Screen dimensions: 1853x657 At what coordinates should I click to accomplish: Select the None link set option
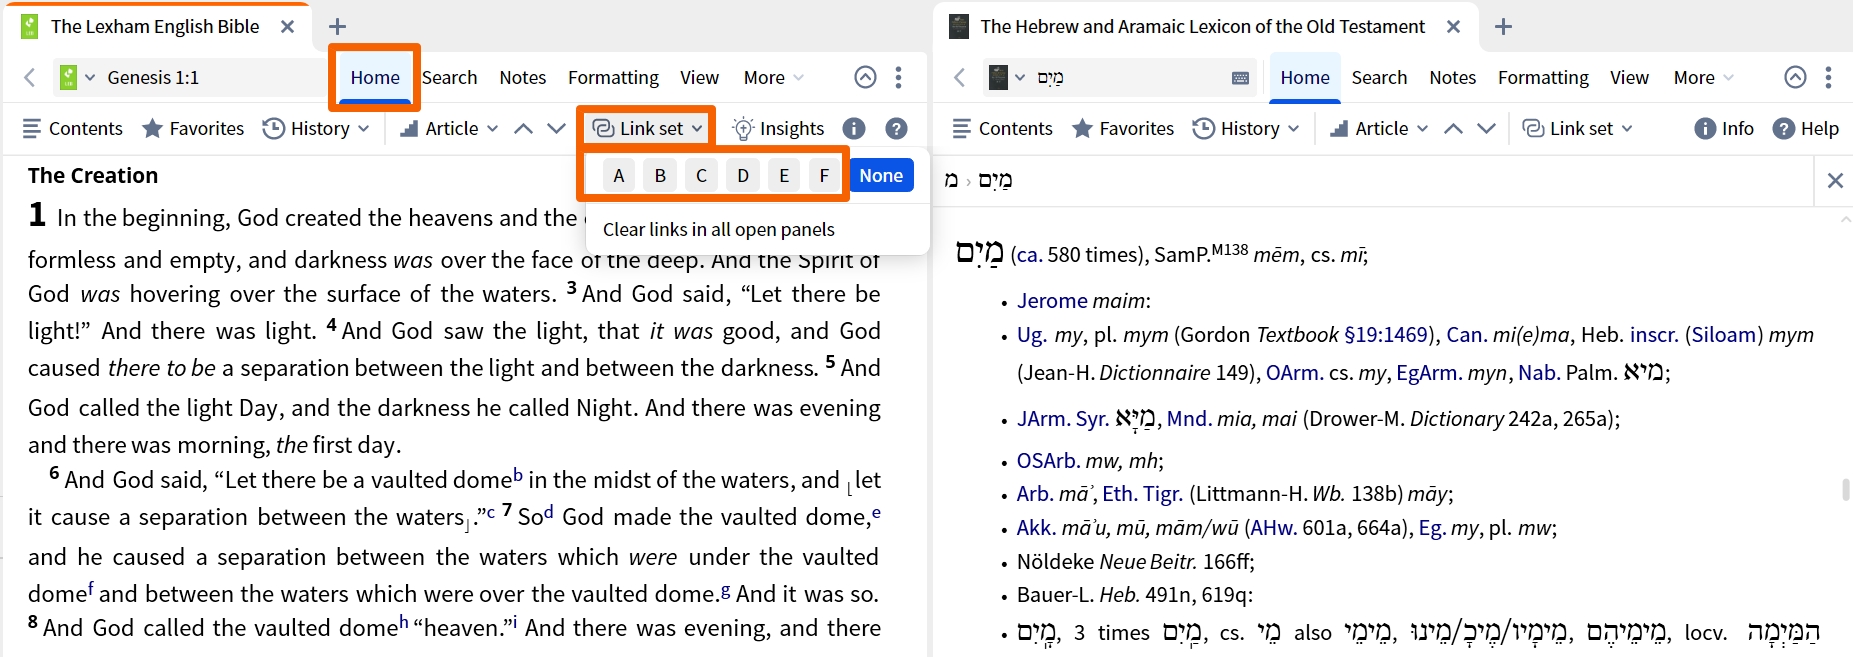click(x=881, y=175)
